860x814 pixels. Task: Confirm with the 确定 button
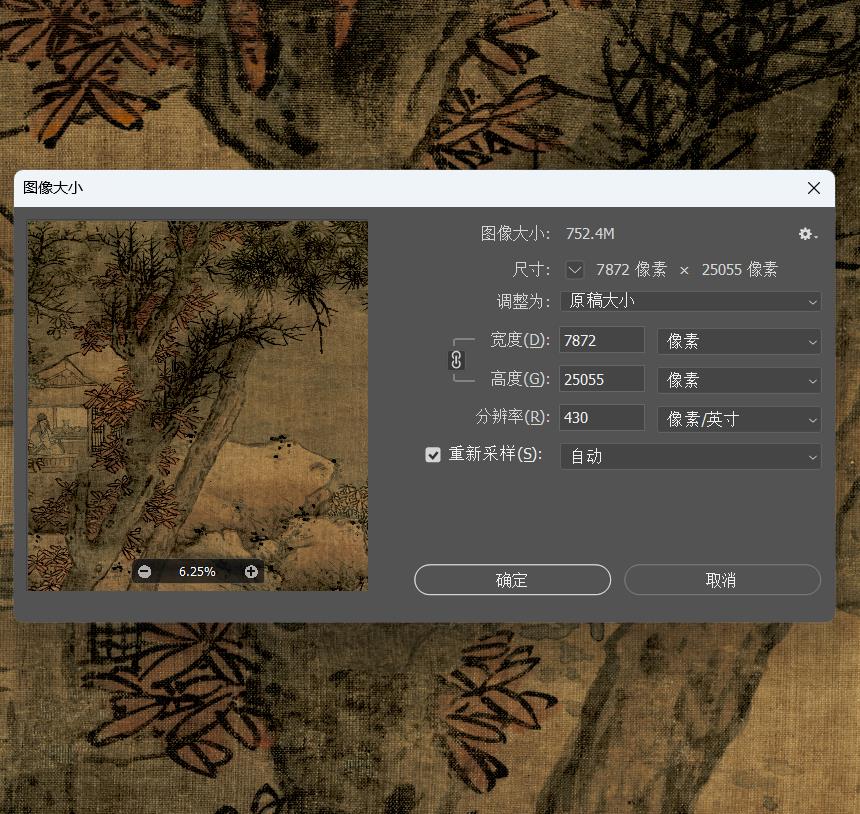[512, 580]
